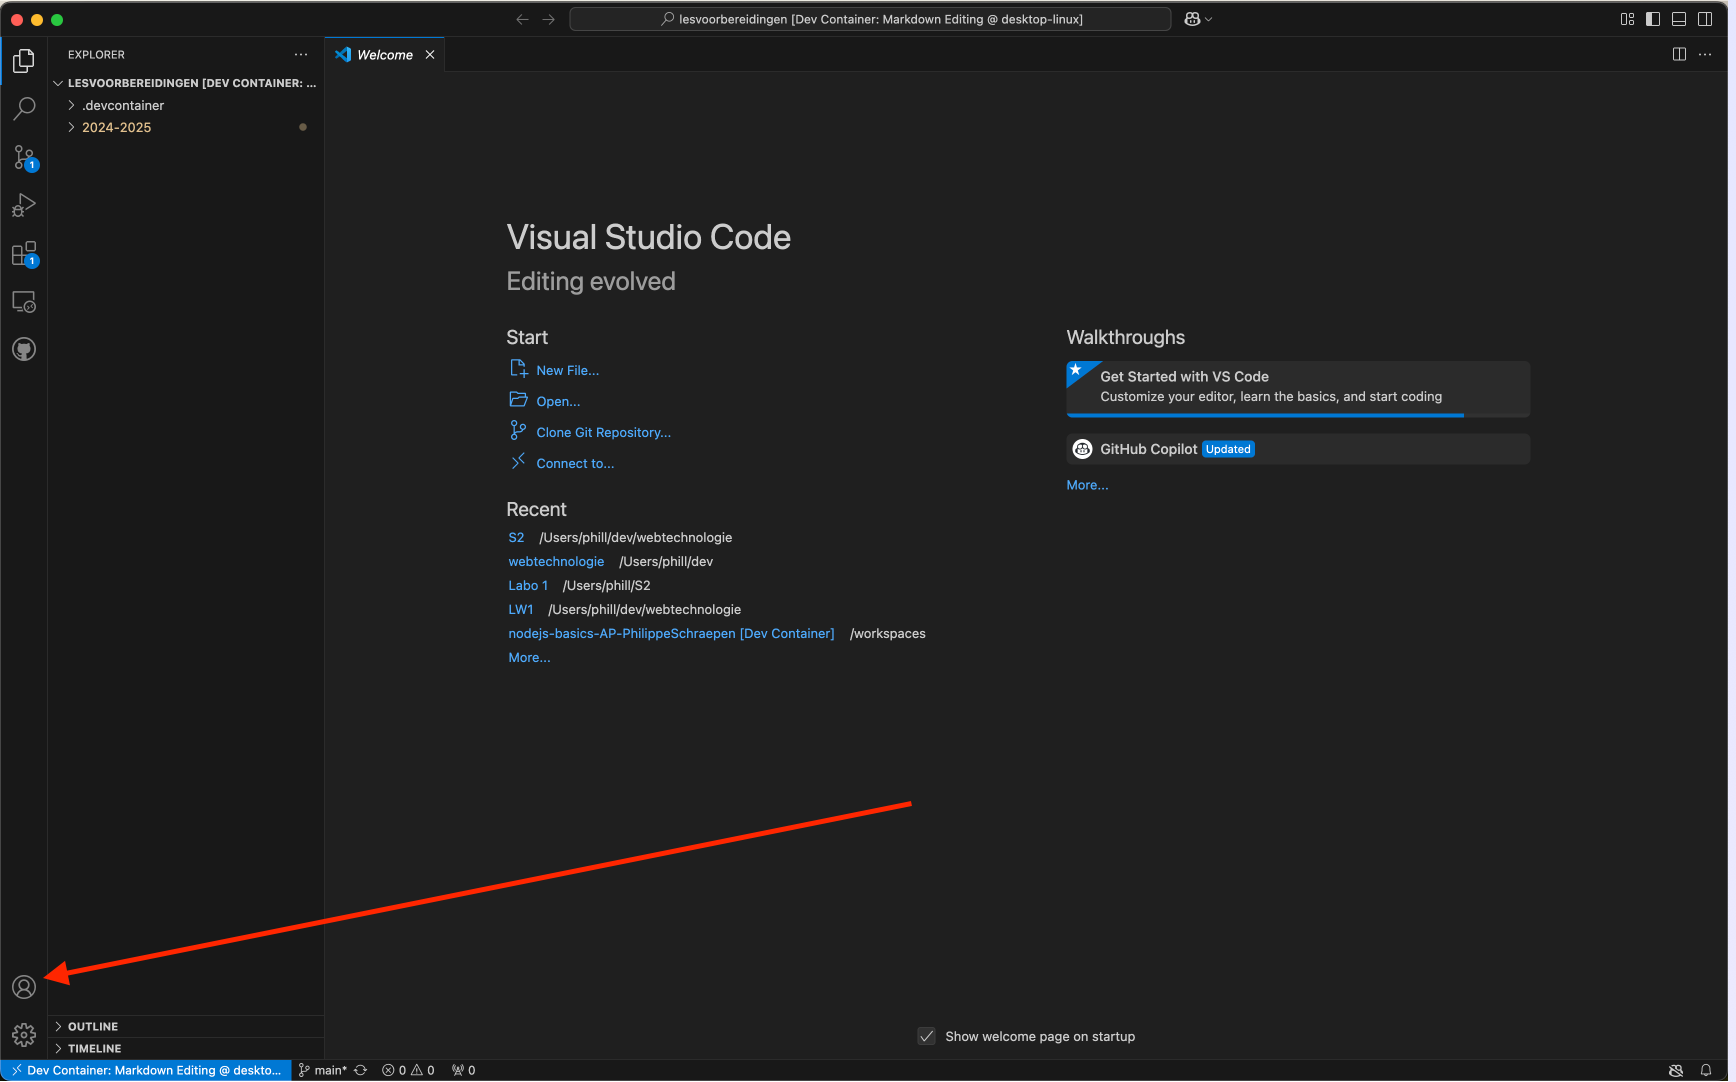This screenshot has height=1082, width=1736.
Task: Open the Source Control view
Action: (x=24, y=157)
